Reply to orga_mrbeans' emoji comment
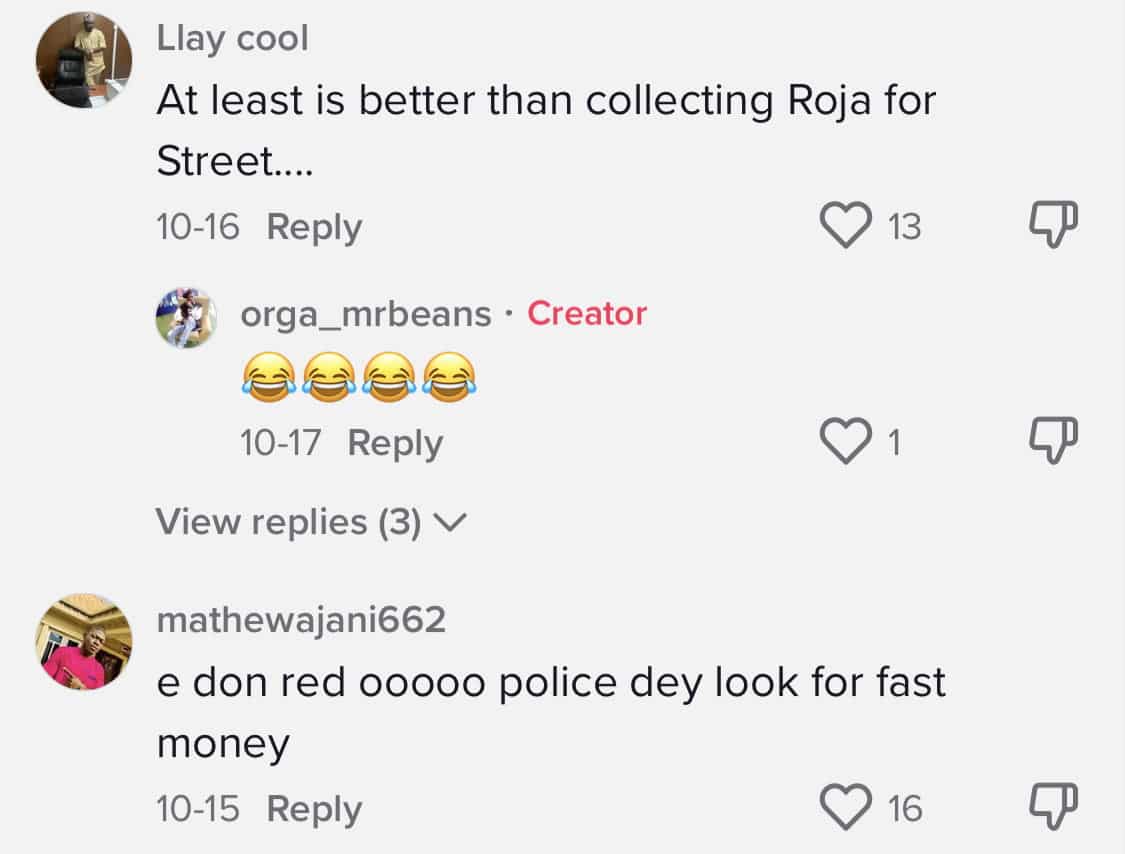This screenshot has width=1125, height=854. click(395, 443)
